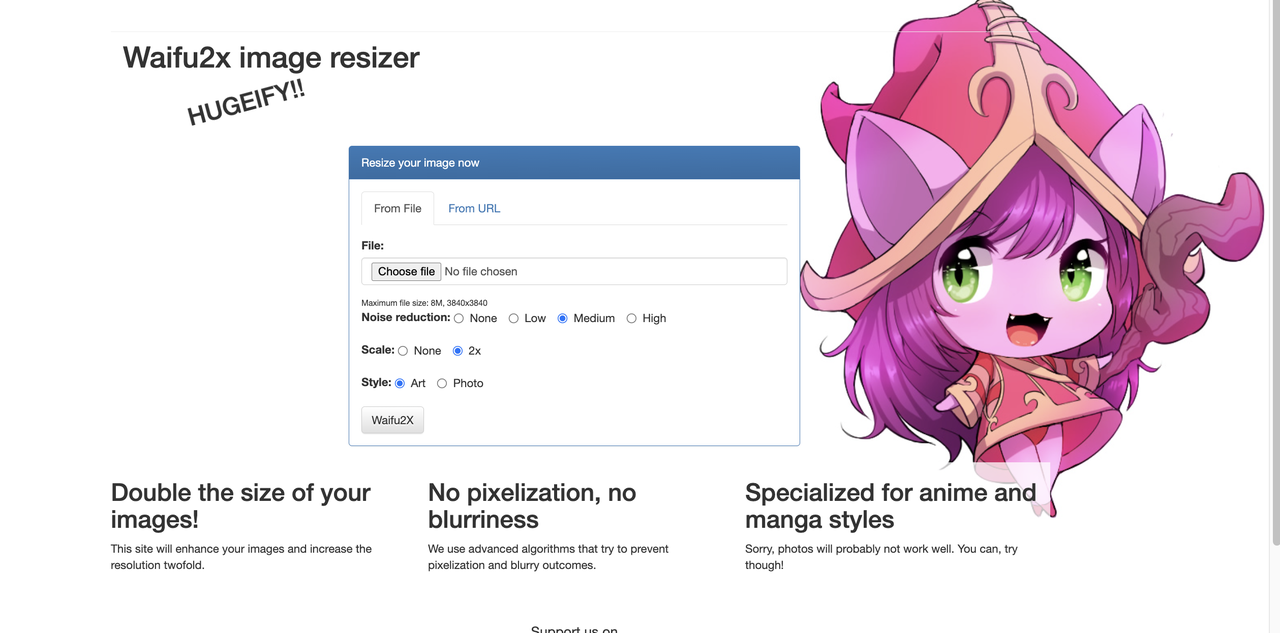
Task: Switch to the From File tab
Action: [397, 208]
